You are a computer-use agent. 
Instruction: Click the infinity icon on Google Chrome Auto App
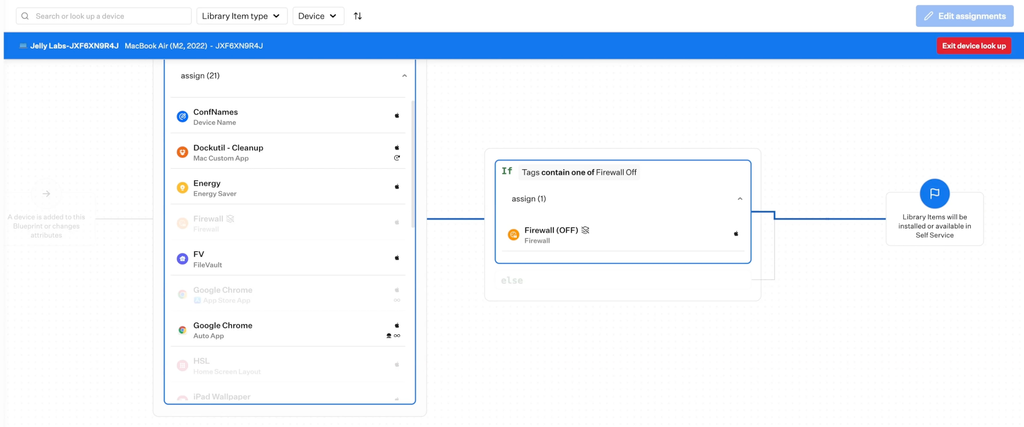tap(397, 336)
